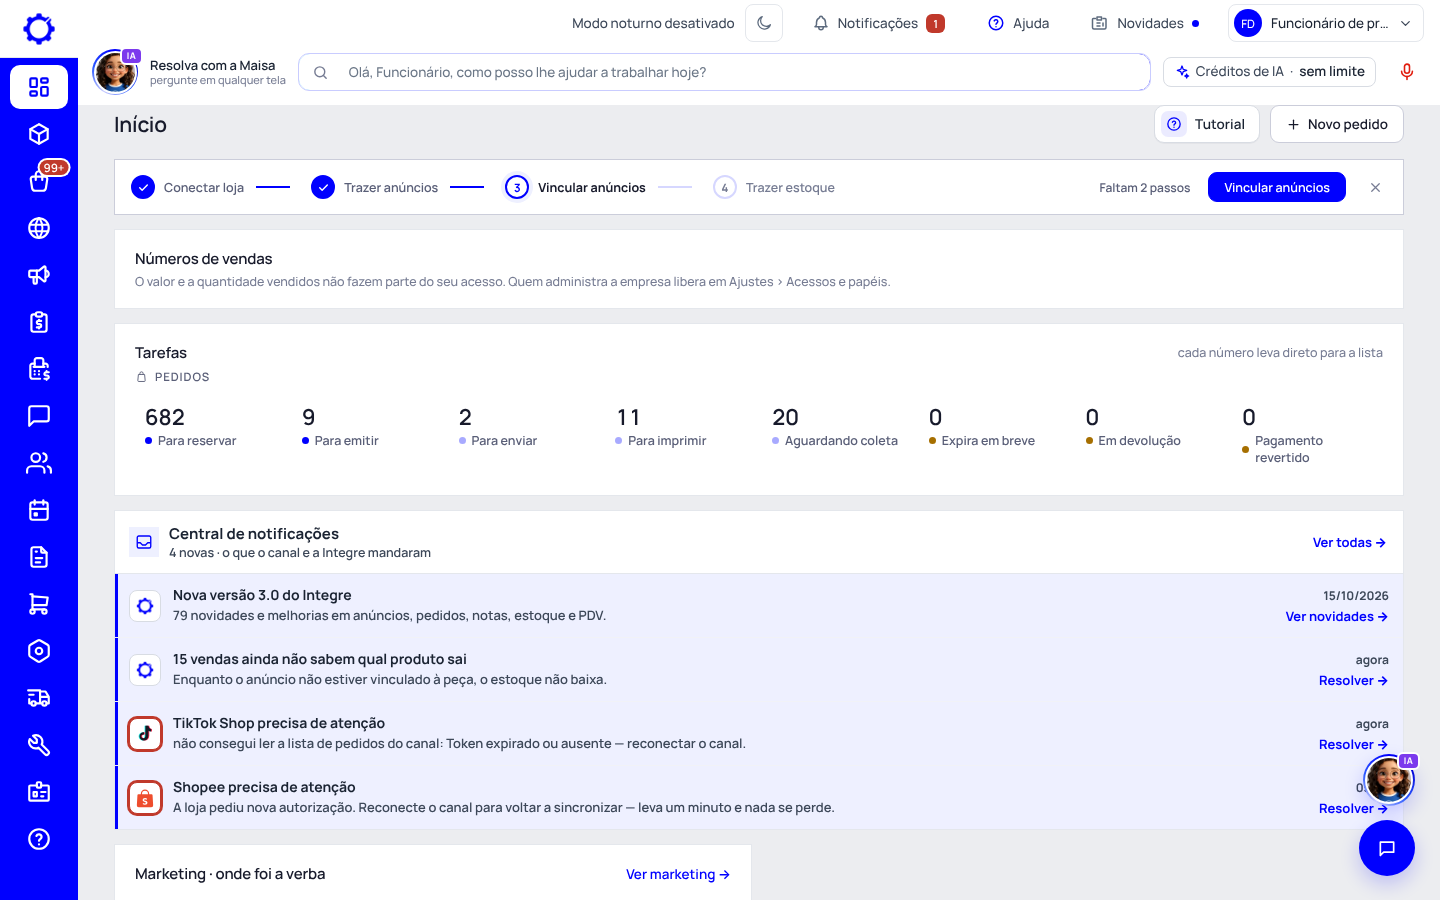
Task: Open the shopping cart icon in sidebar
Action: [x=39, y=604]
